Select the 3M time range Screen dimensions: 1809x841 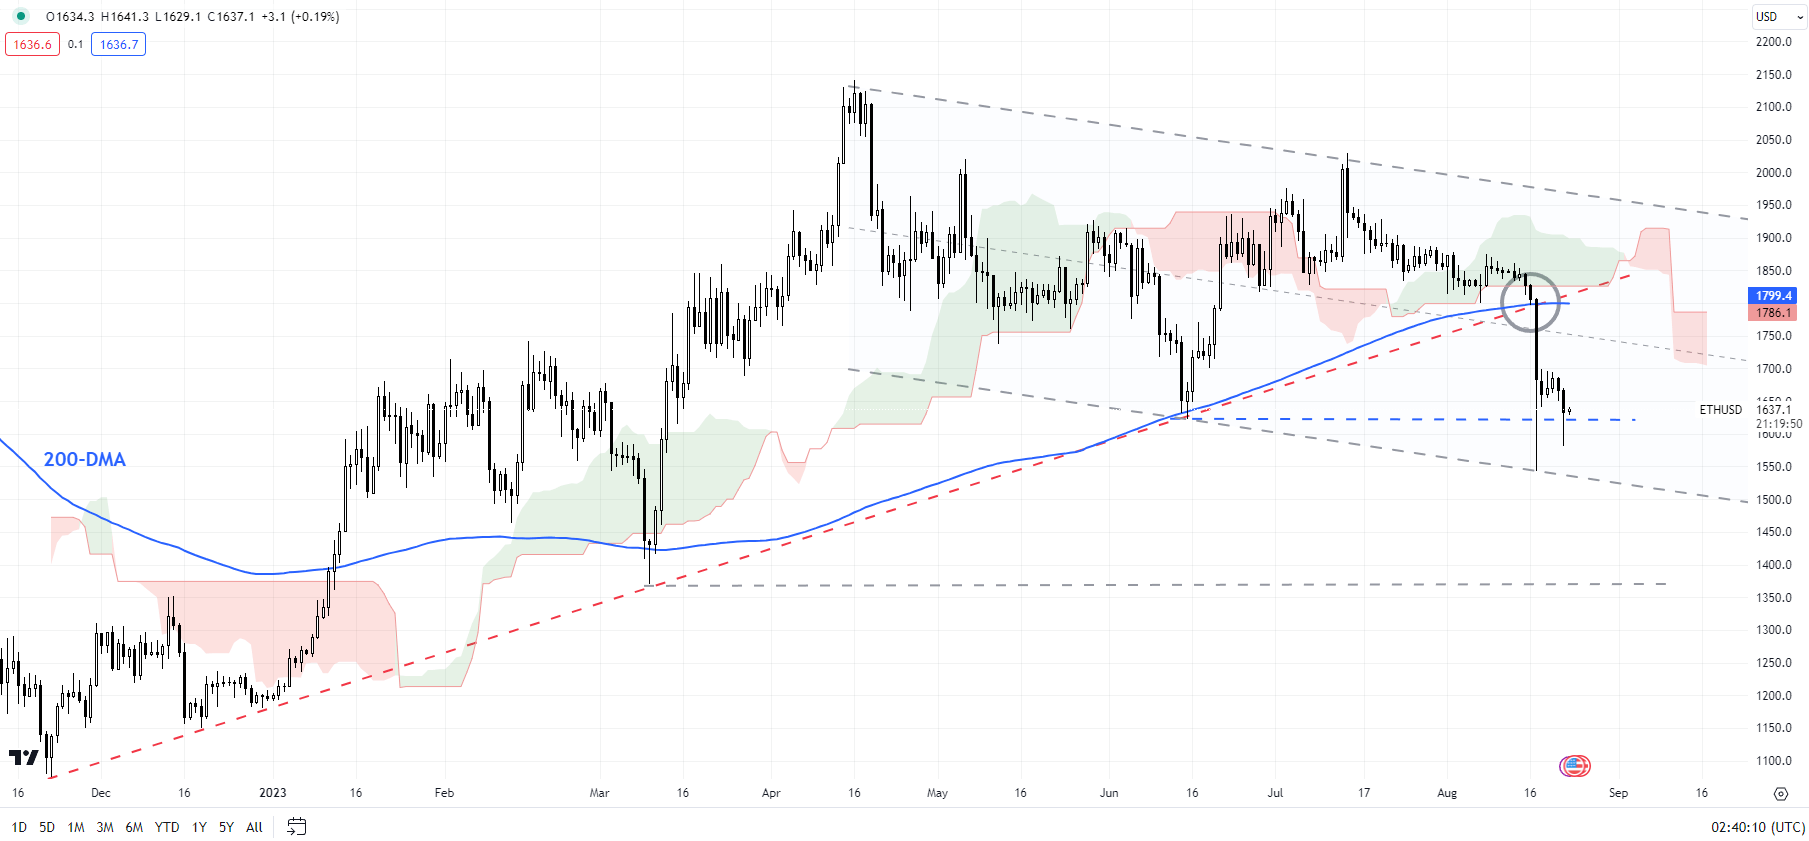[x=105, y=827]
